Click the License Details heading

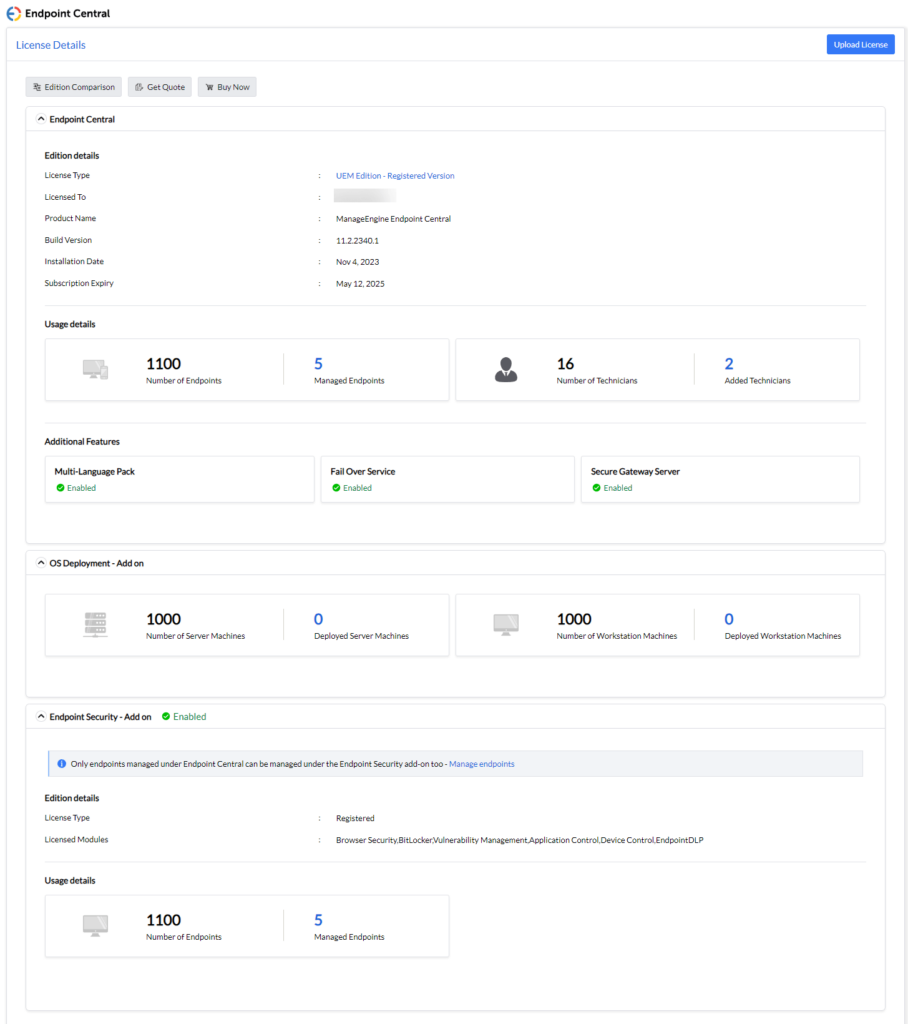(x=51, y=45)
